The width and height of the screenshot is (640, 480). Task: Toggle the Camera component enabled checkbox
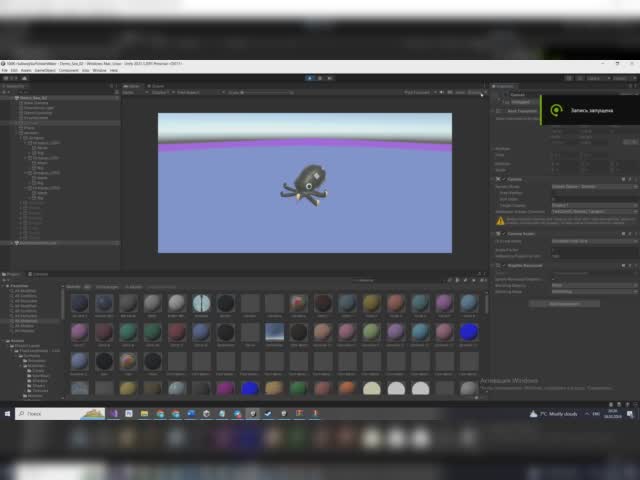pos(504,179)
